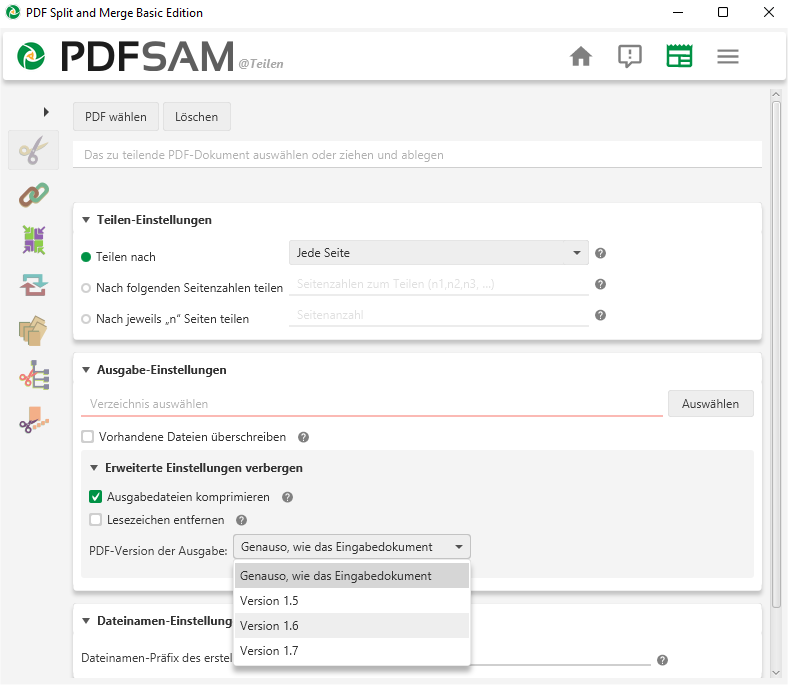Show help for Seitenanzahl field

pyautogui.click(x=600, y=315)
